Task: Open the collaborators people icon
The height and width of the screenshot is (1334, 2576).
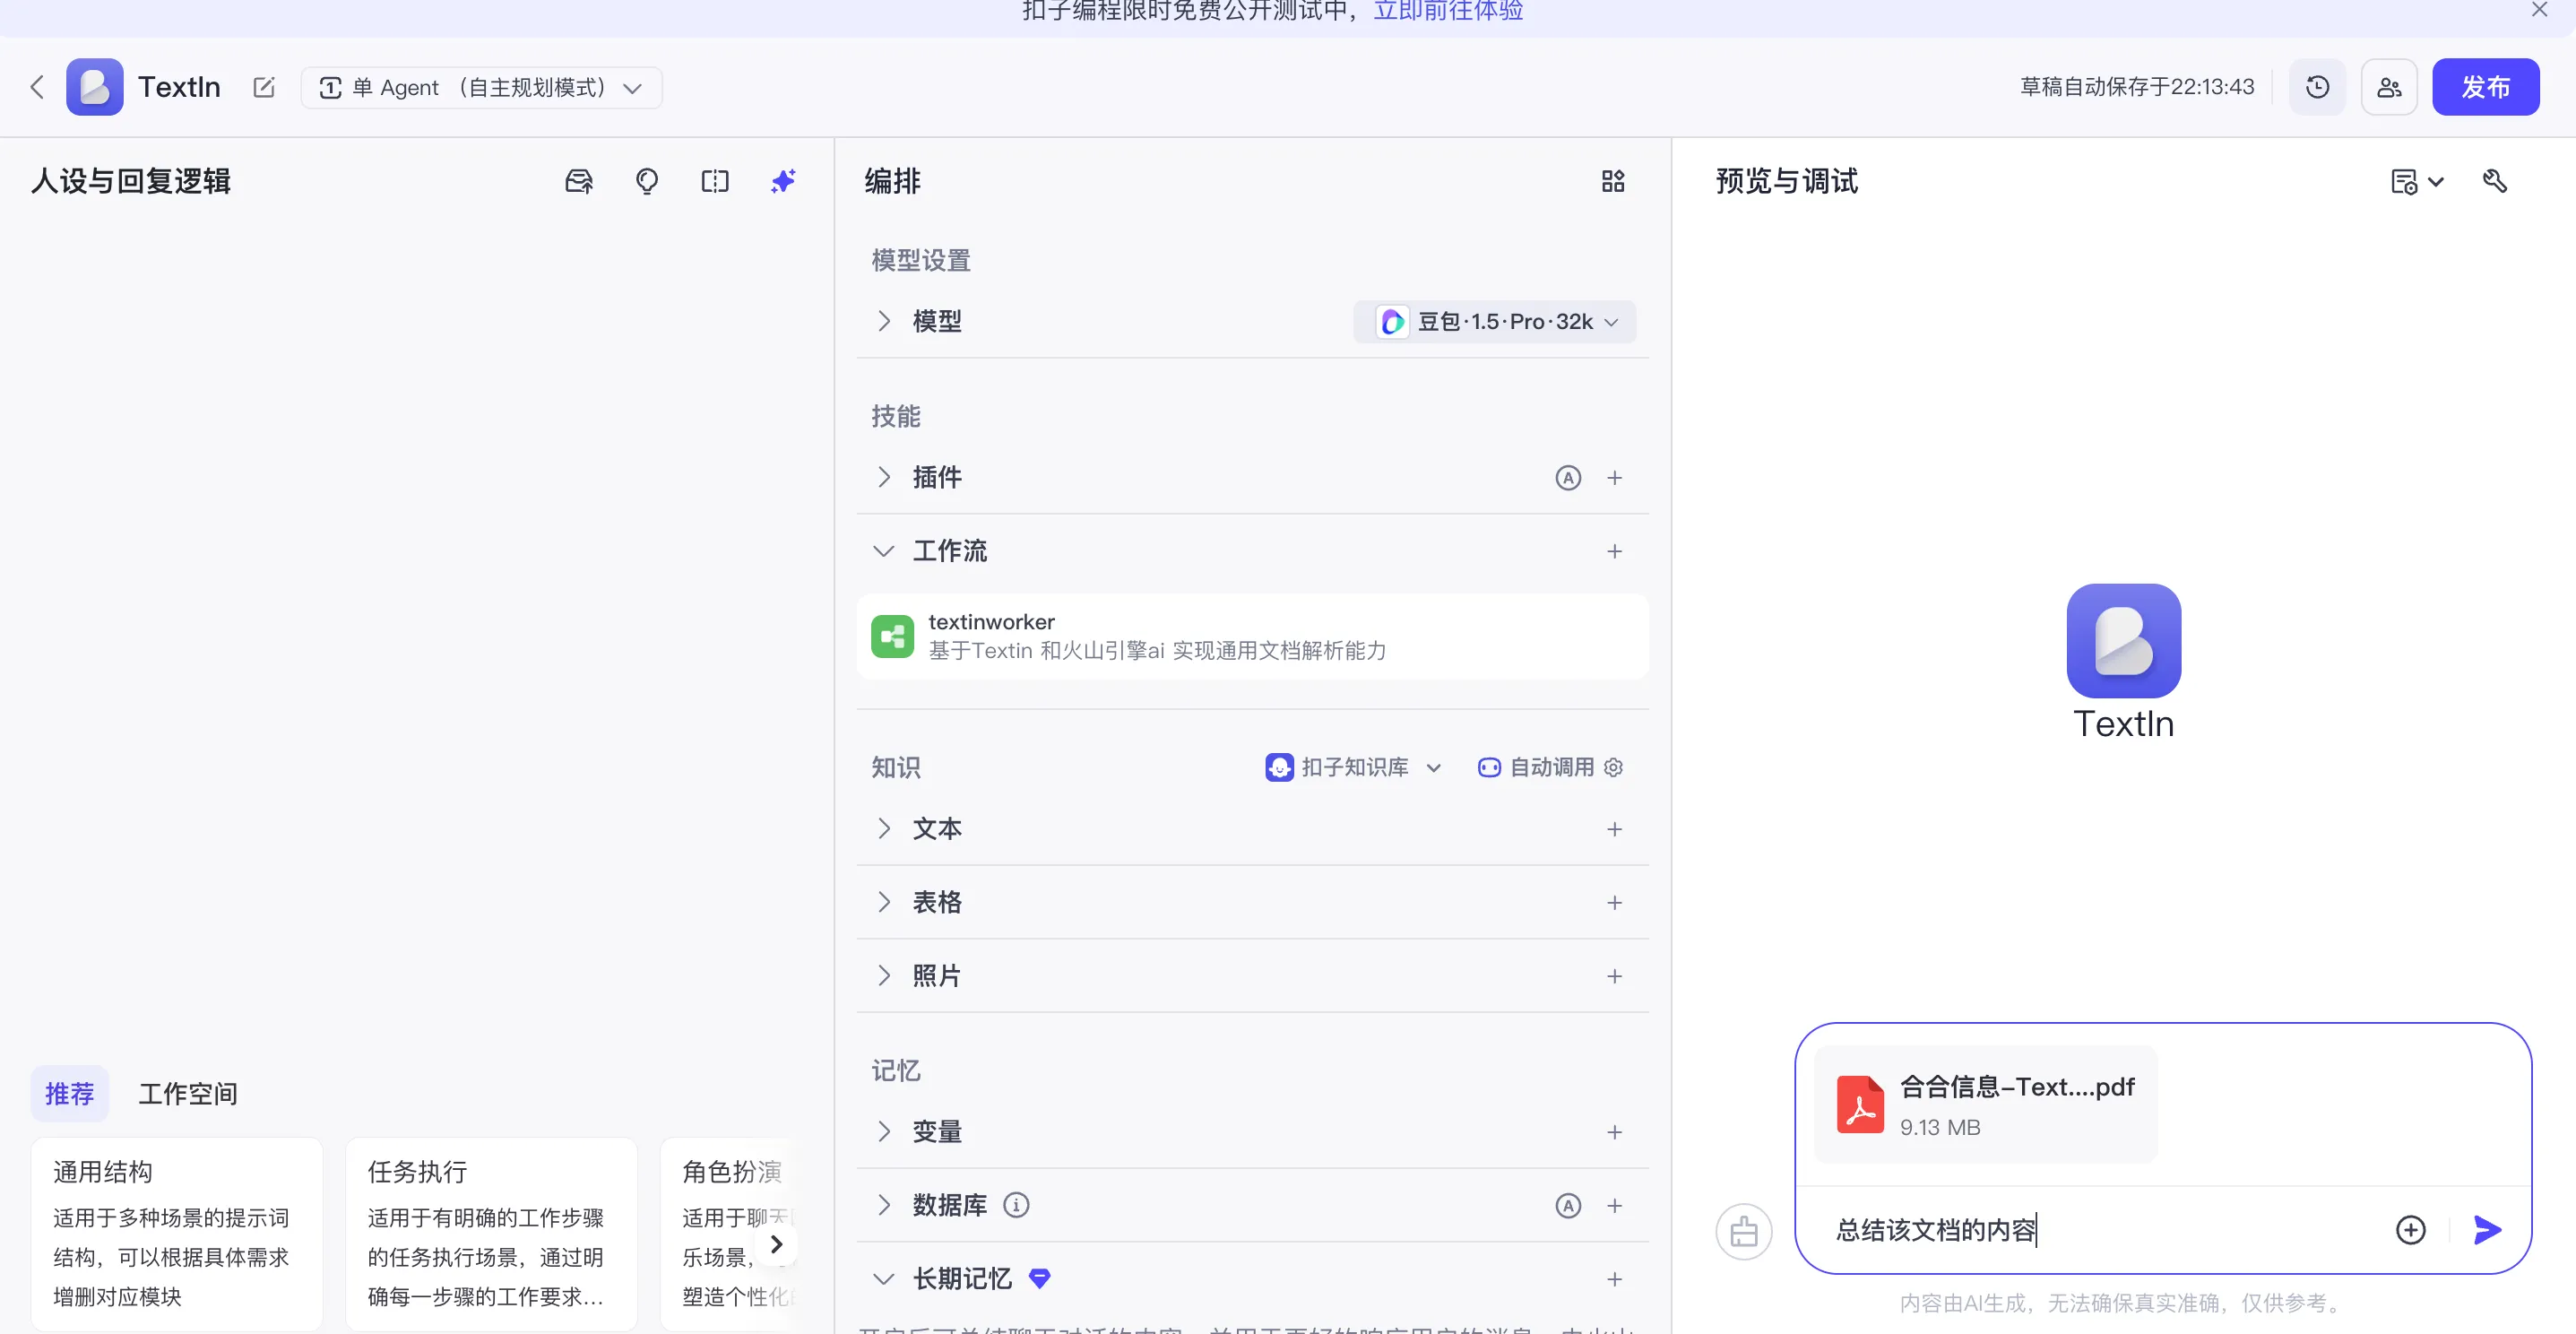Action: tap(2389, 87)
